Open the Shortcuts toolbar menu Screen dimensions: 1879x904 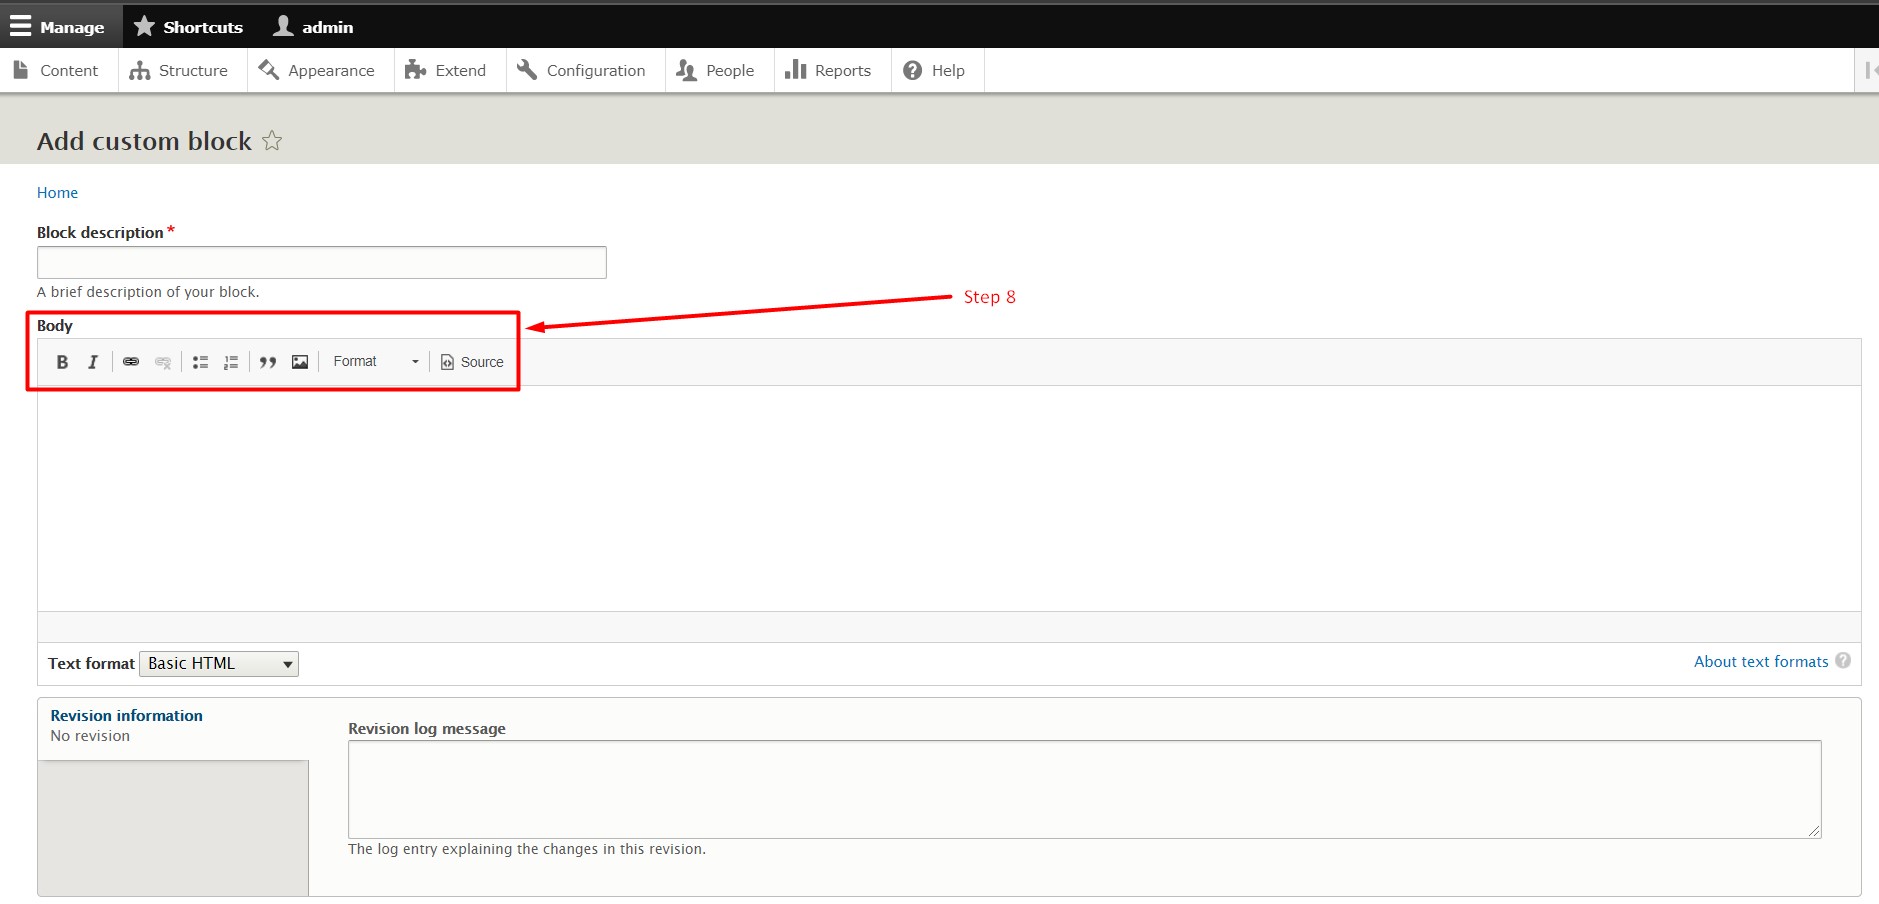pos(188,27)
